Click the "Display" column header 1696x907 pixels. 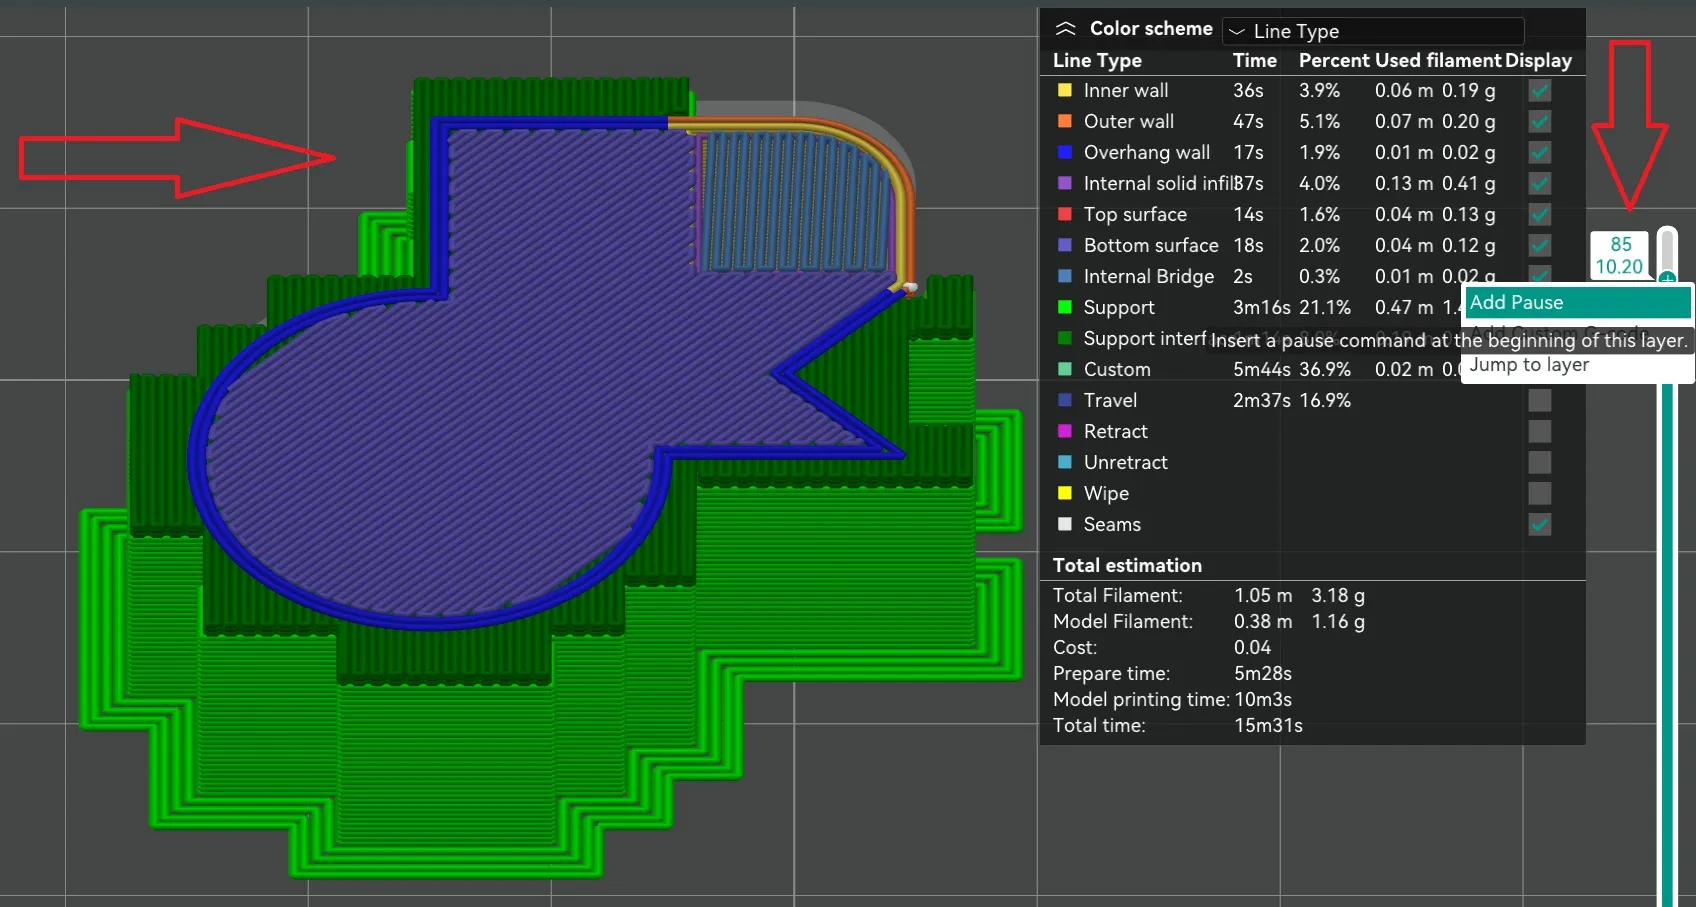pos(1538,60)
